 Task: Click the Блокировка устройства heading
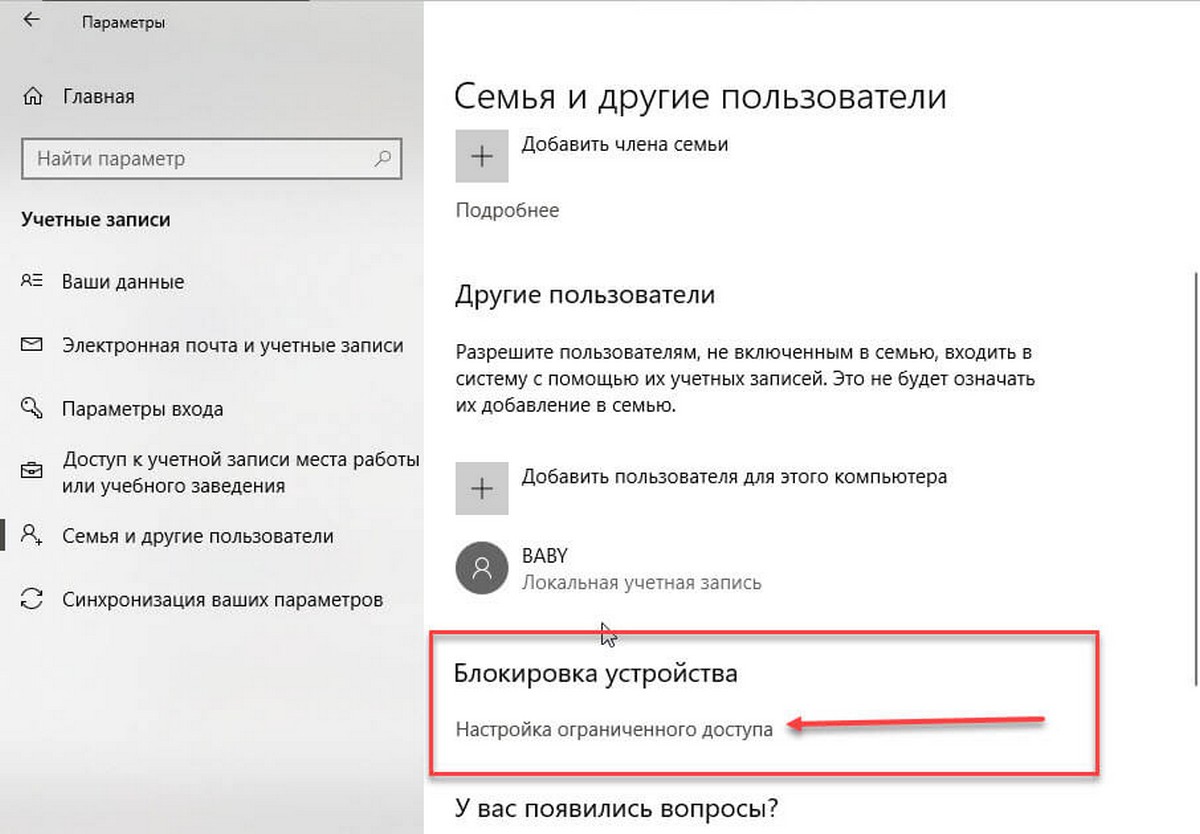coord(596,674)
